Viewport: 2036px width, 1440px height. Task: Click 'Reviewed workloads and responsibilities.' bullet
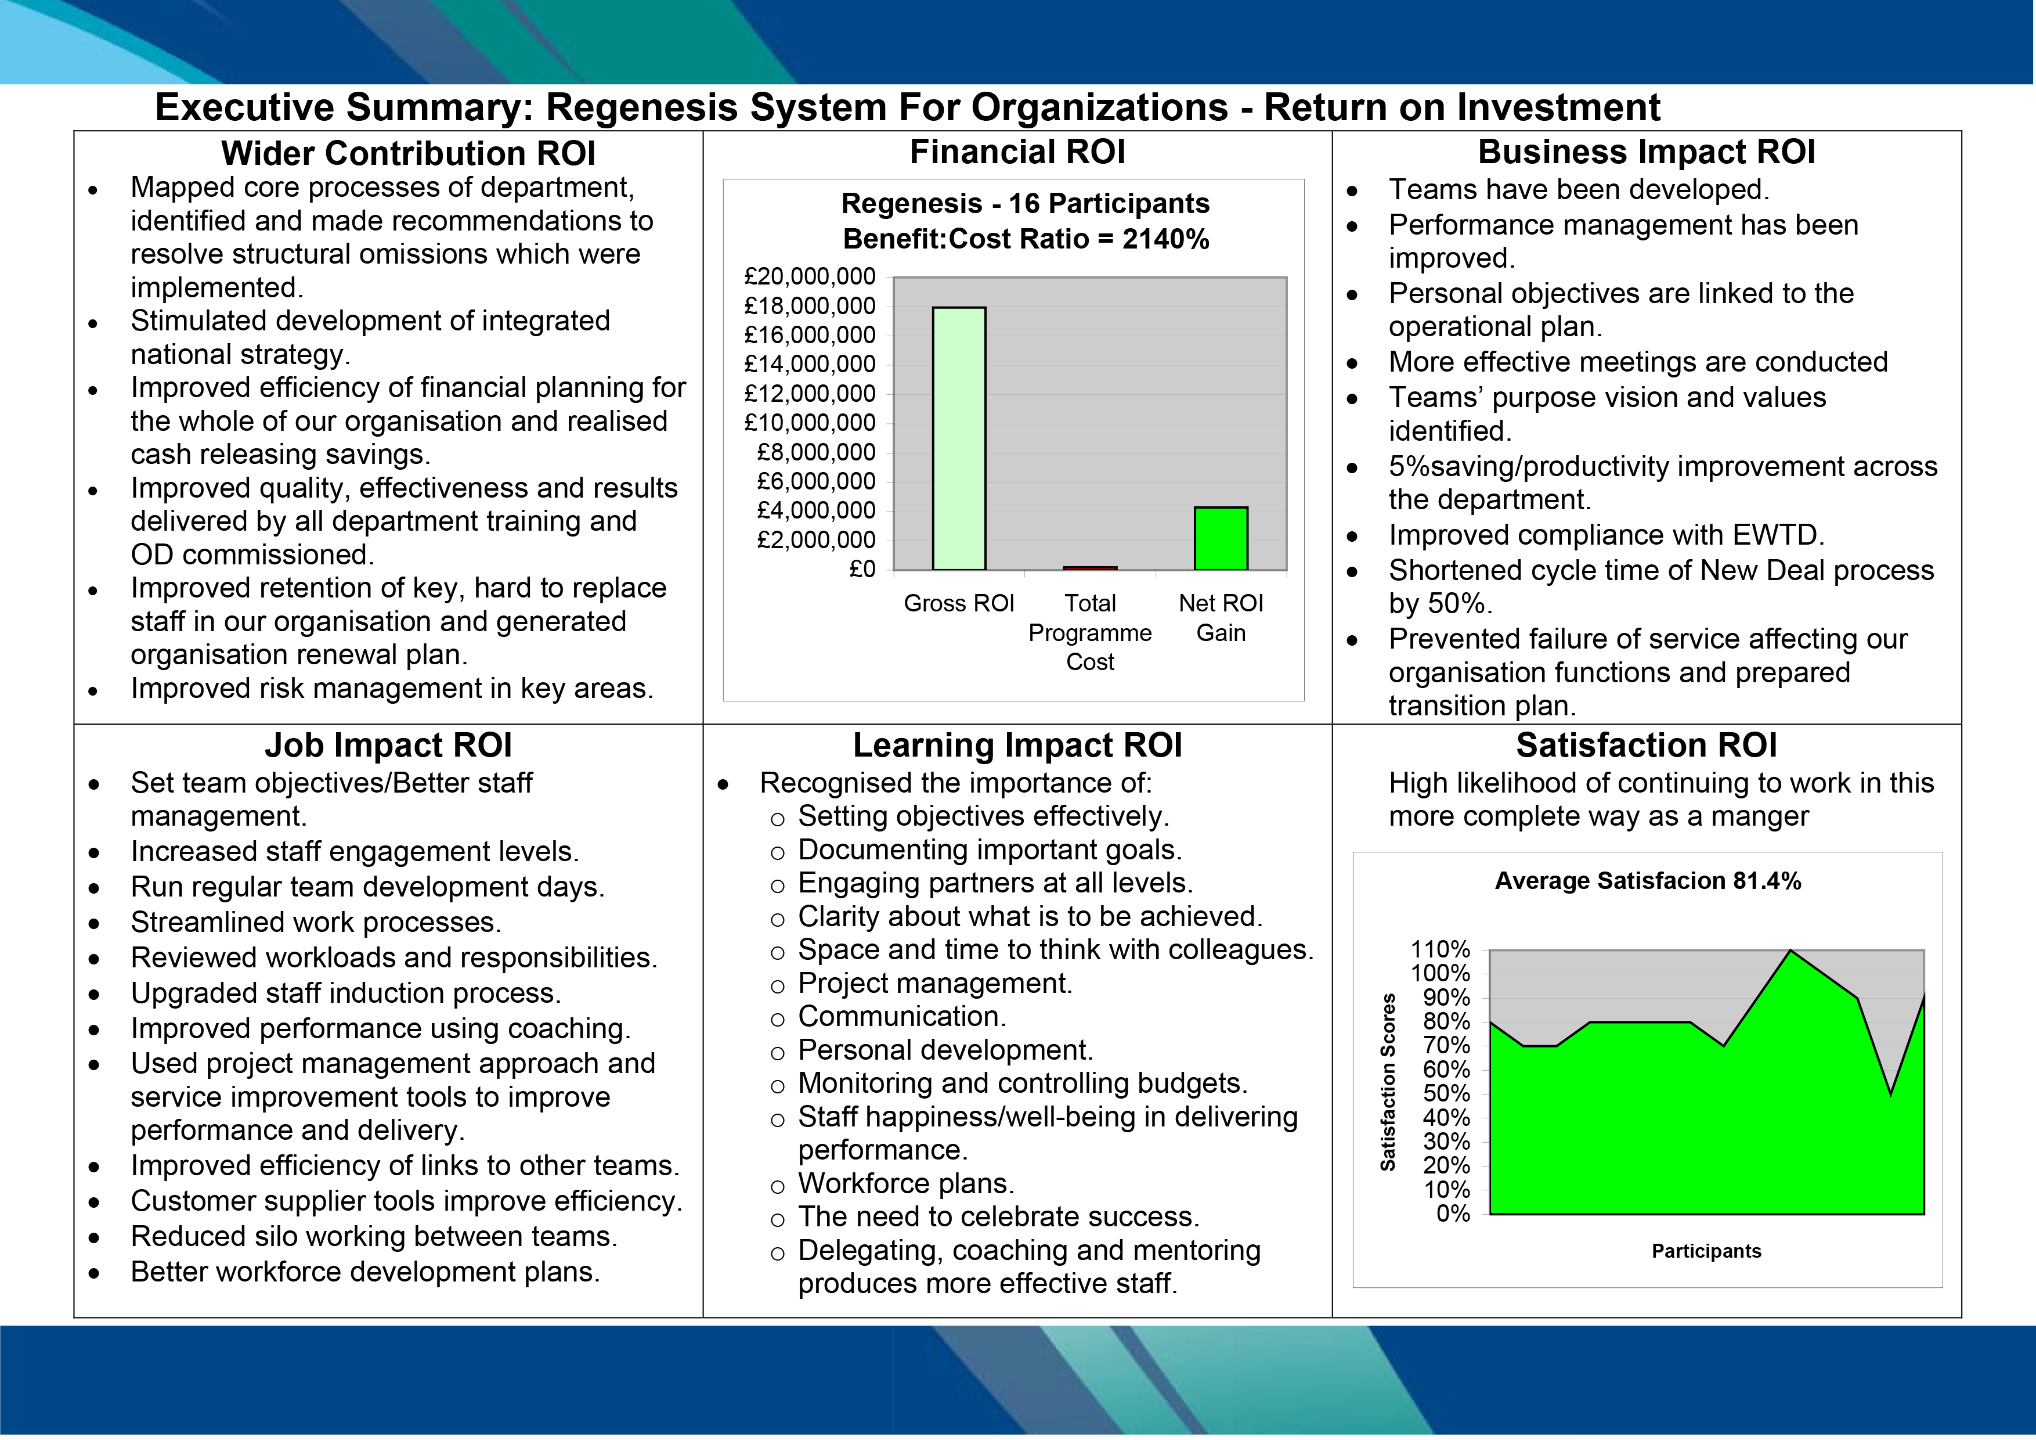[x=394, y=958]
